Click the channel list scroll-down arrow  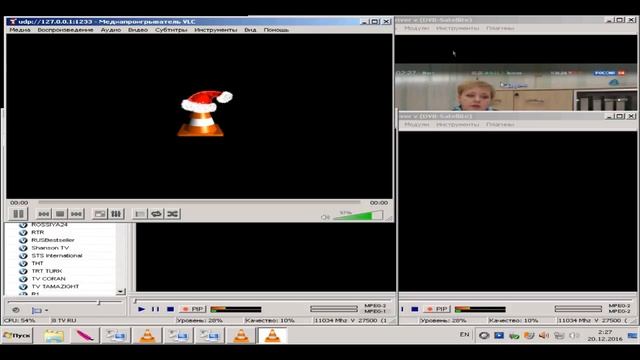[x=121, y=292]
